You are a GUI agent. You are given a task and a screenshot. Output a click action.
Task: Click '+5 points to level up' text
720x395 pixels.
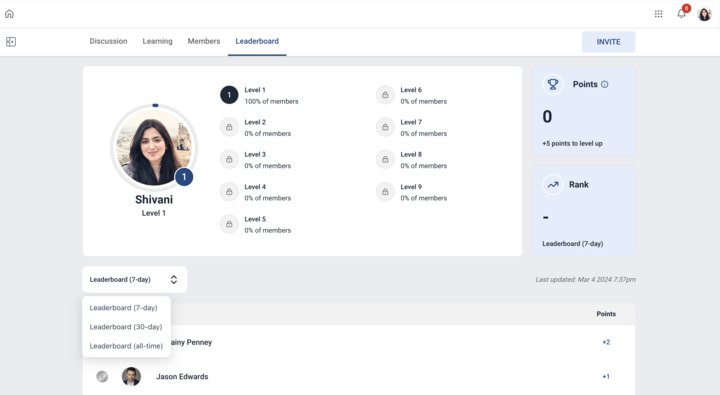pos(572,143)
